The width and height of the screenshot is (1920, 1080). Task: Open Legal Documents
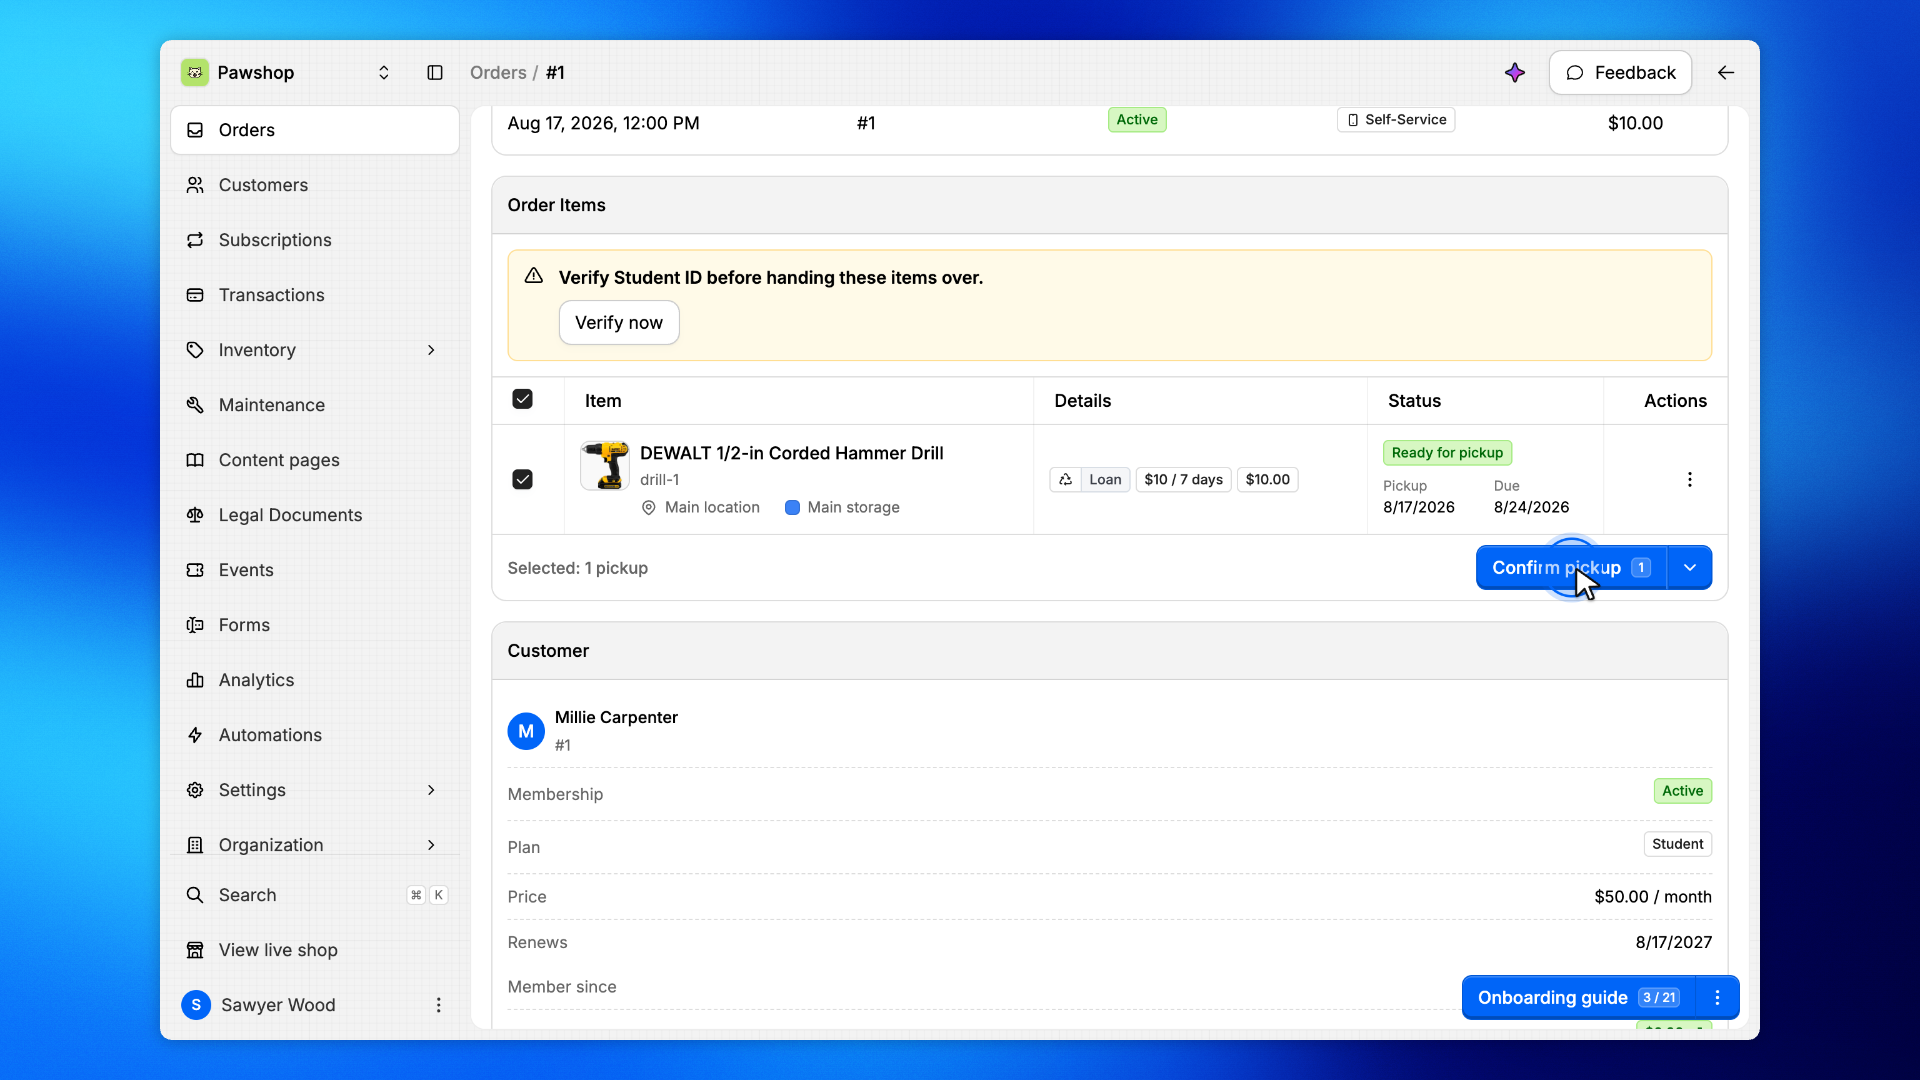pos(315,515)
